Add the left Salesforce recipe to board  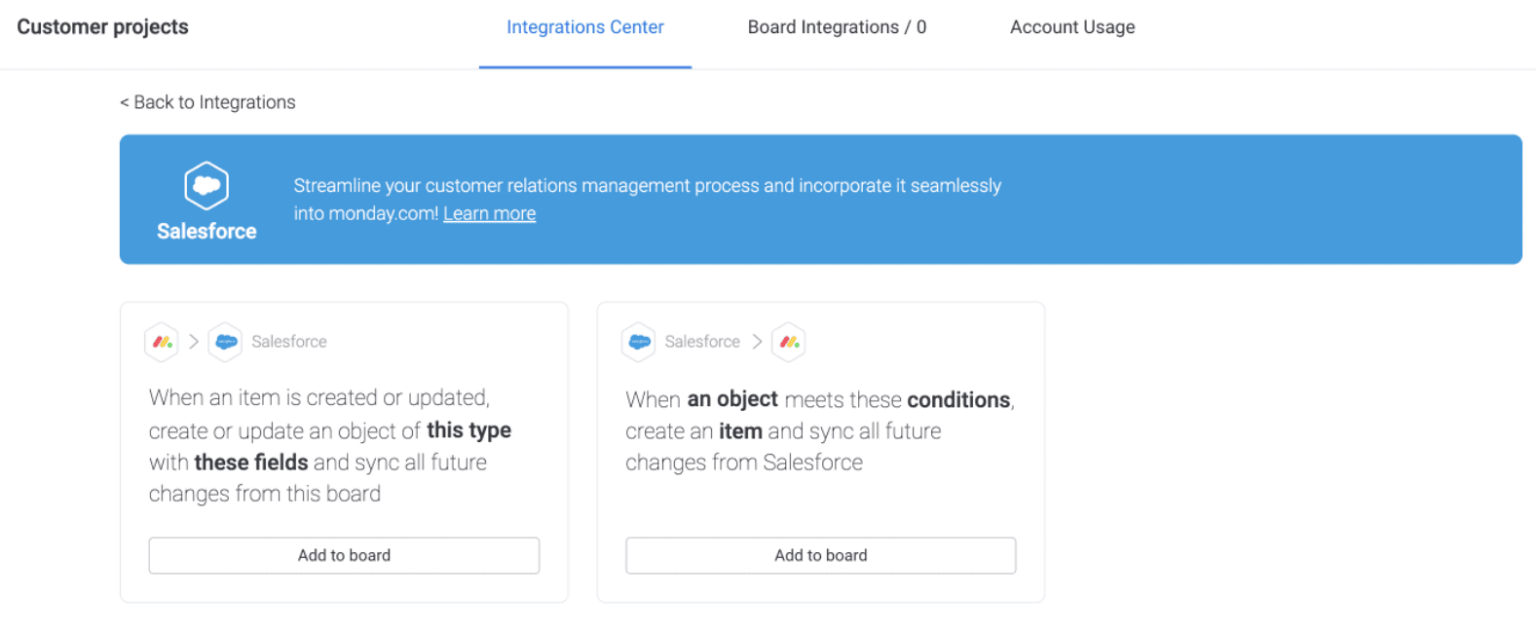(344, 555)
